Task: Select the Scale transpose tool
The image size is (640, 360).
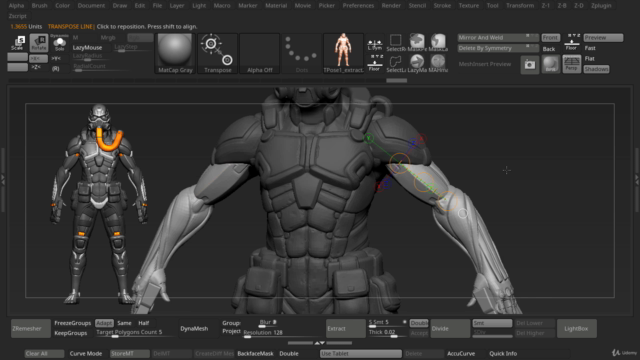Action: (x=18, y=43)
